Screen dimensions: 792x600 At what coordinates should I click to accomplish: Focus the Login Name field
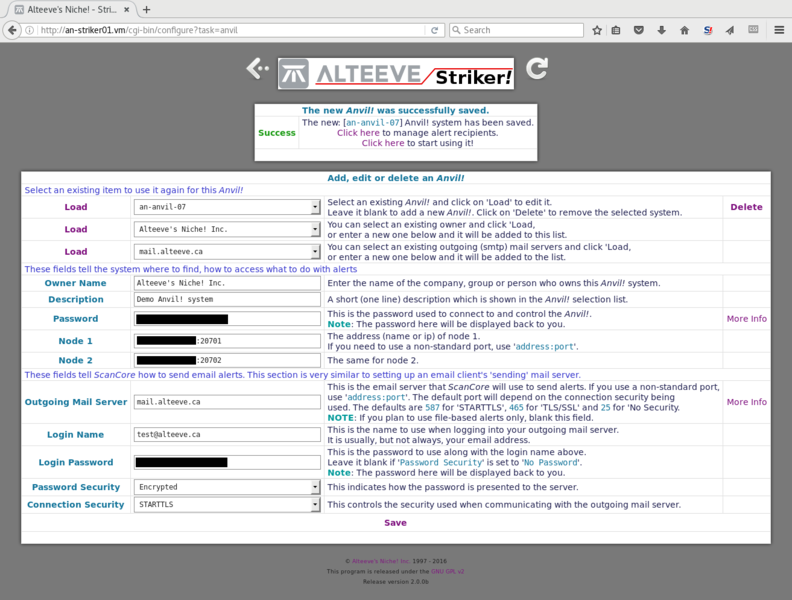point(227,434)
